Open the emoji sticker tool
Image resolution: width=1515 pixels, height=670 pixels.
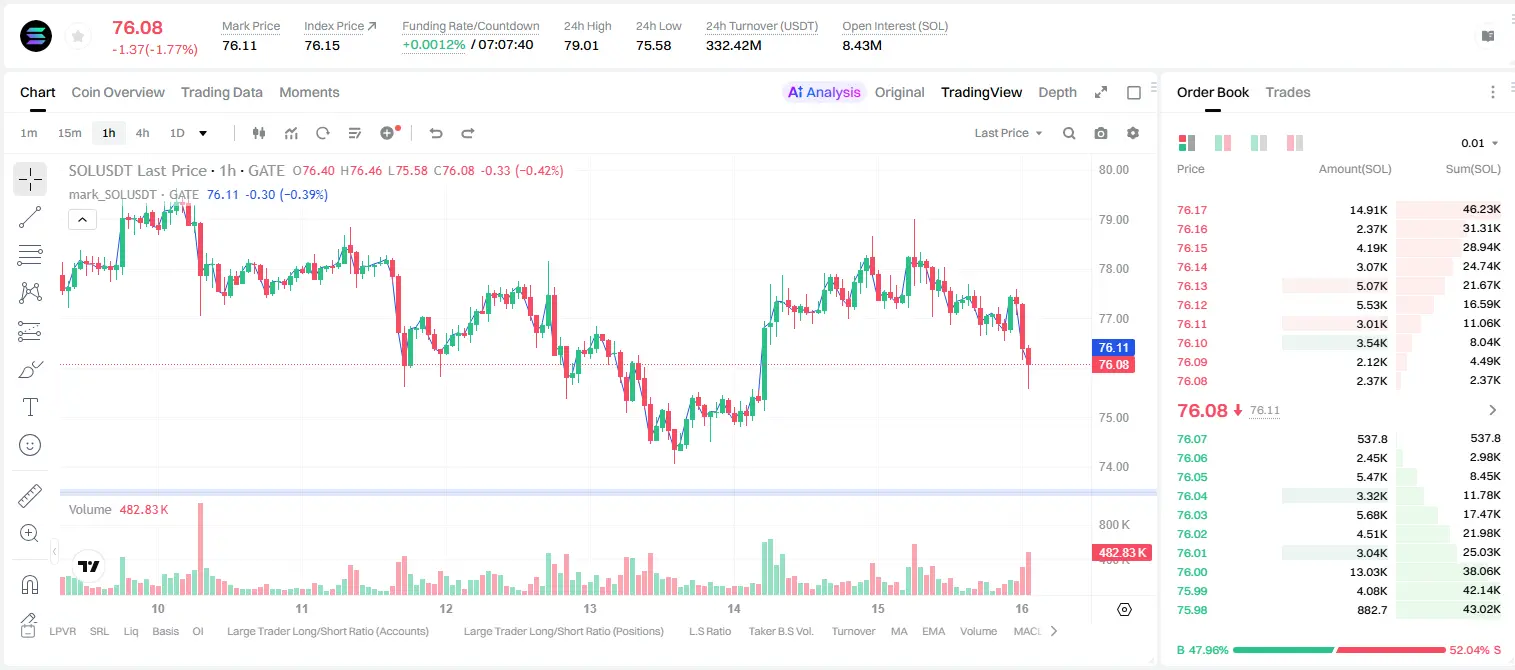tap(30, 445)
